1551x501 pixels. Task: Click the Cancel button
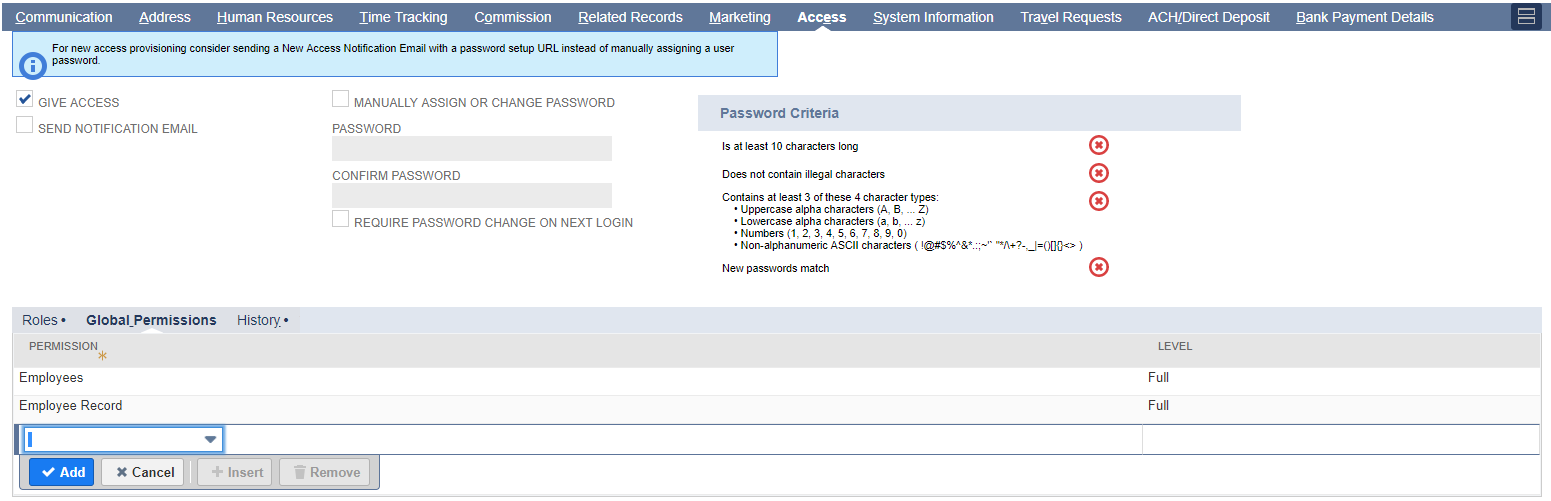pyautogui.click(x=142, y=472)
